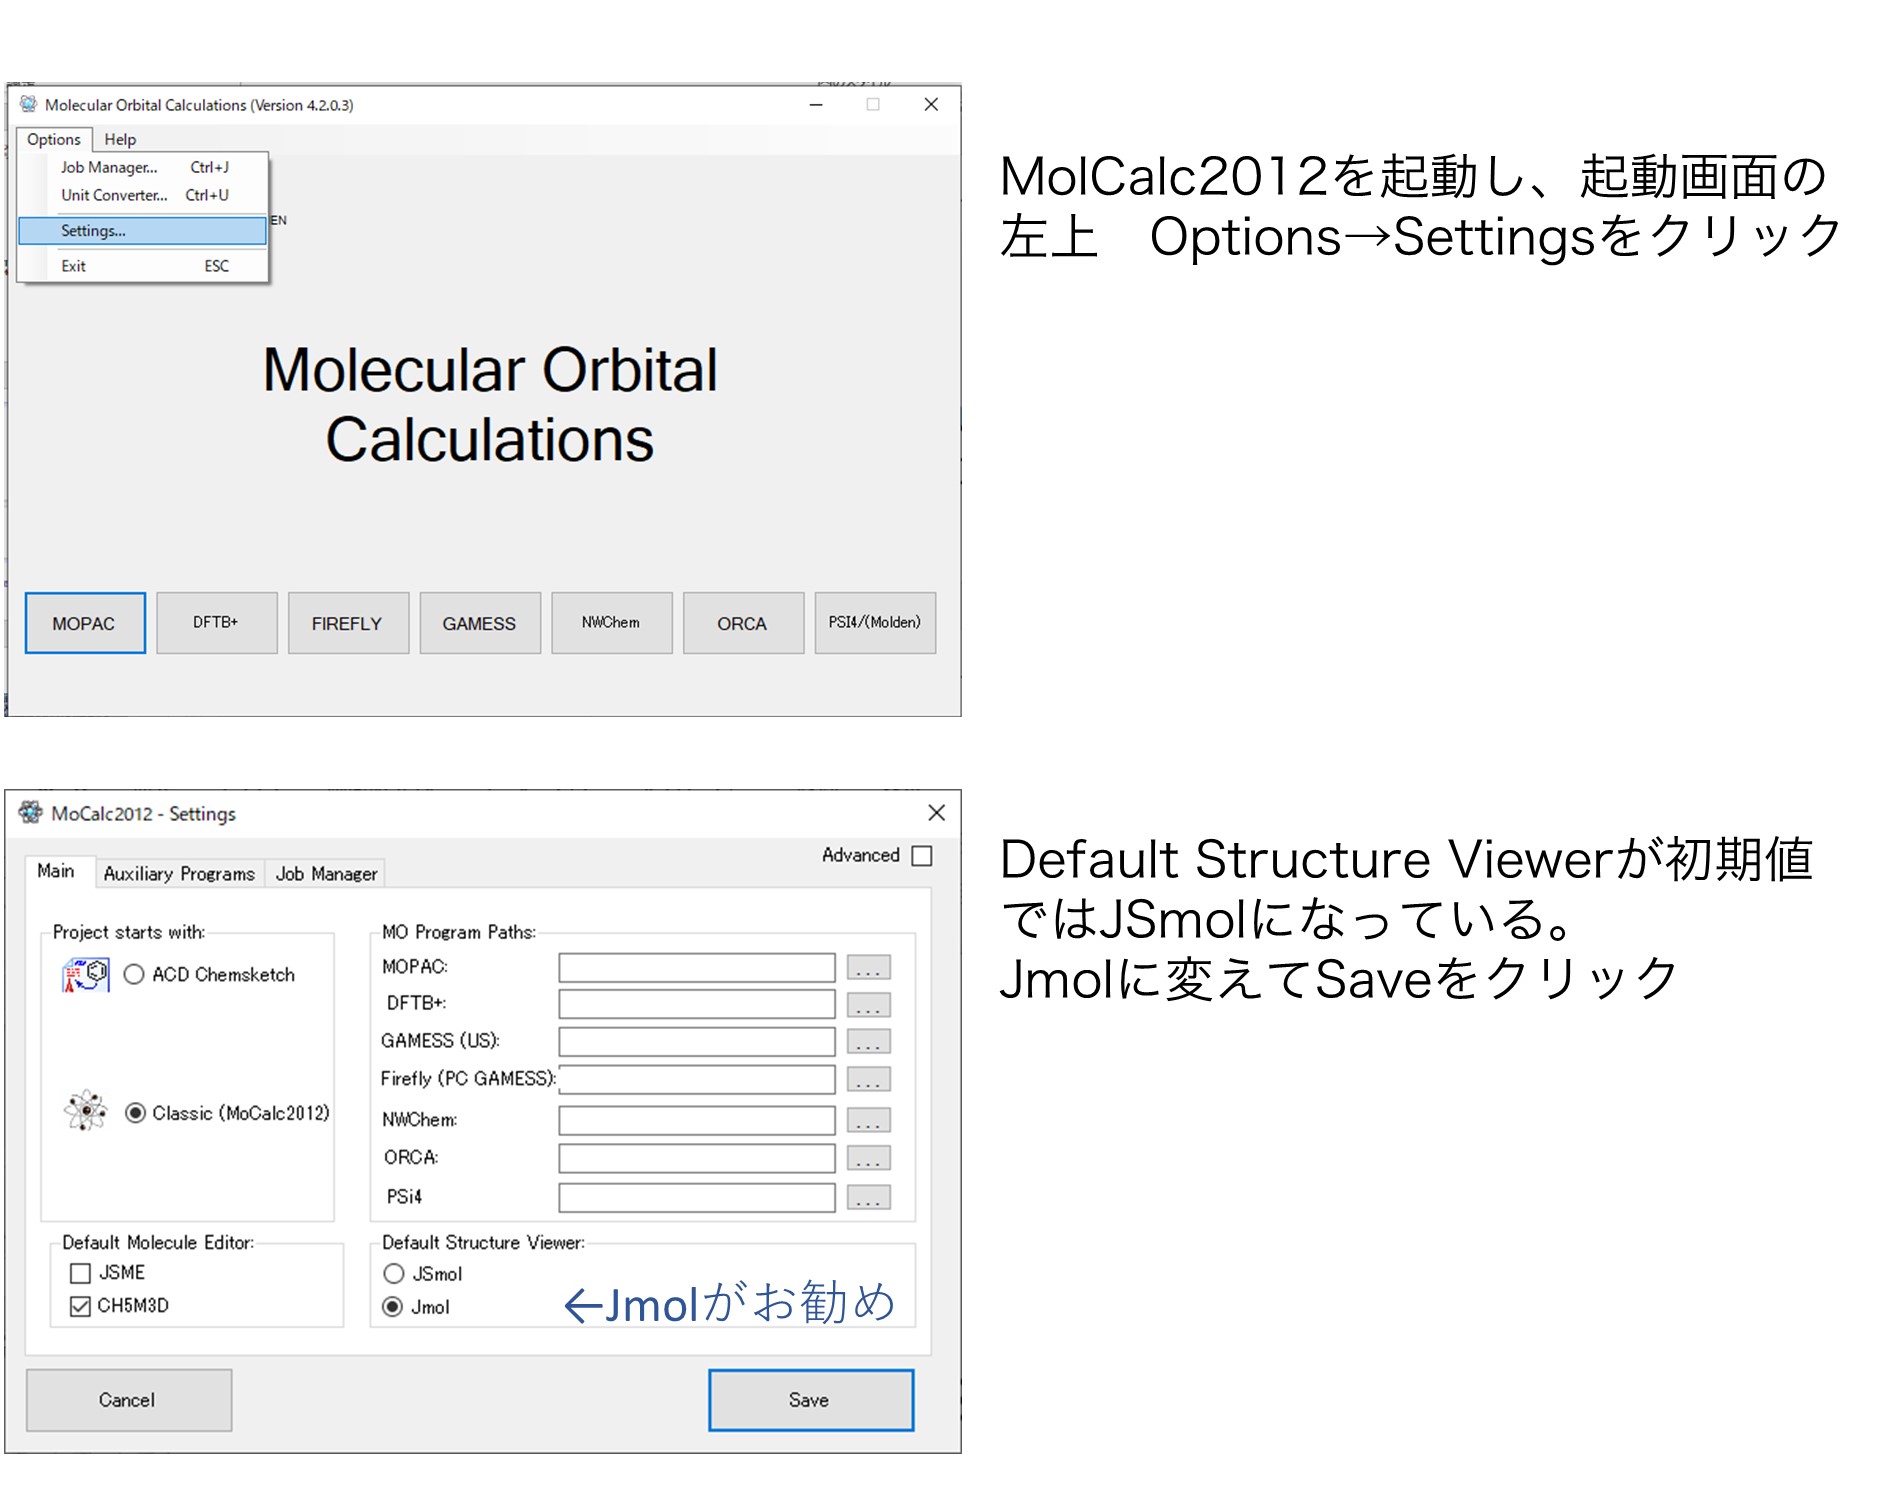The height and width of the screenshot is (1500, 1890).
Task: Browse for the NWChem program path
Action: point(868,1120)
